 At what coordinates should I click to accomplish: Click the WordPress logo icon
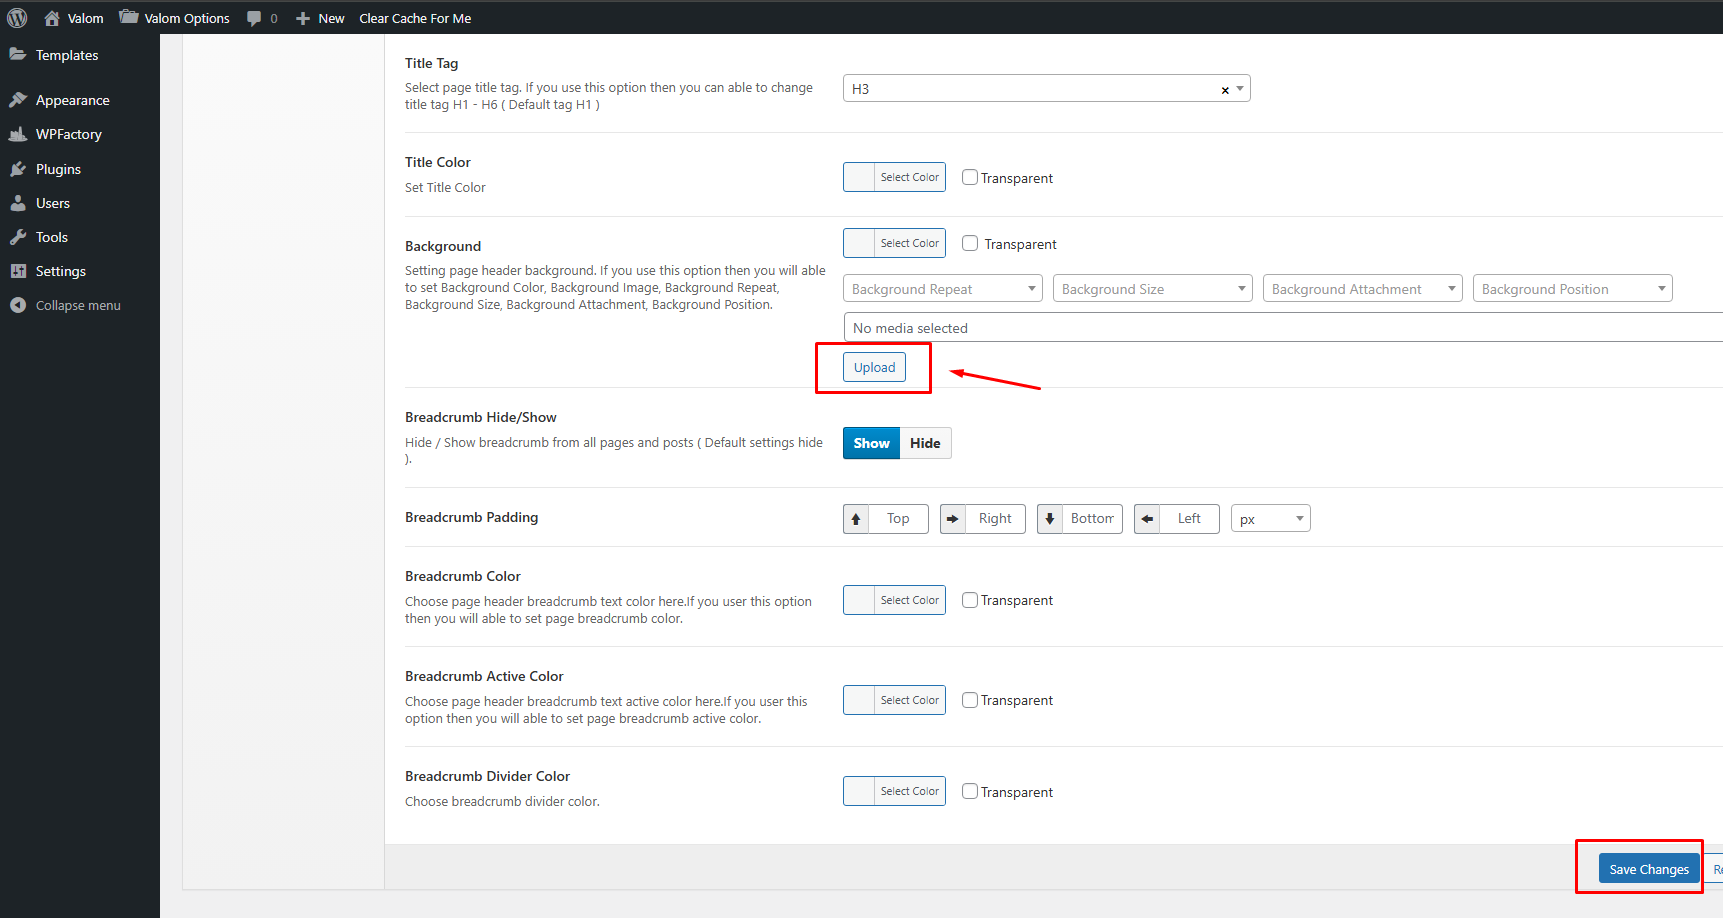pos(17,18)
